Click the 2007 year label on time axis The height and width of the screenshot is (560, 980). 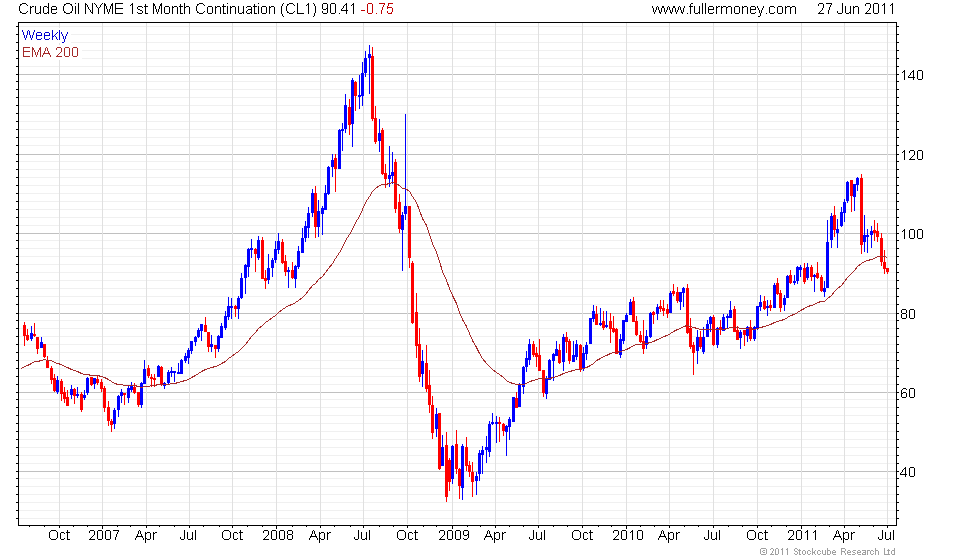(x=104, y=536)
